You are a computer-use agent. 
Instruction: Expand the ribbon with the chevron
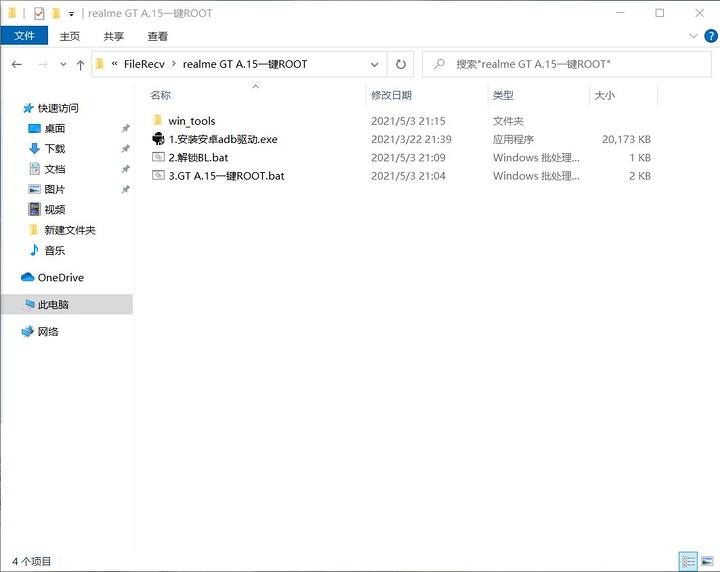click(x=693, y=36)
